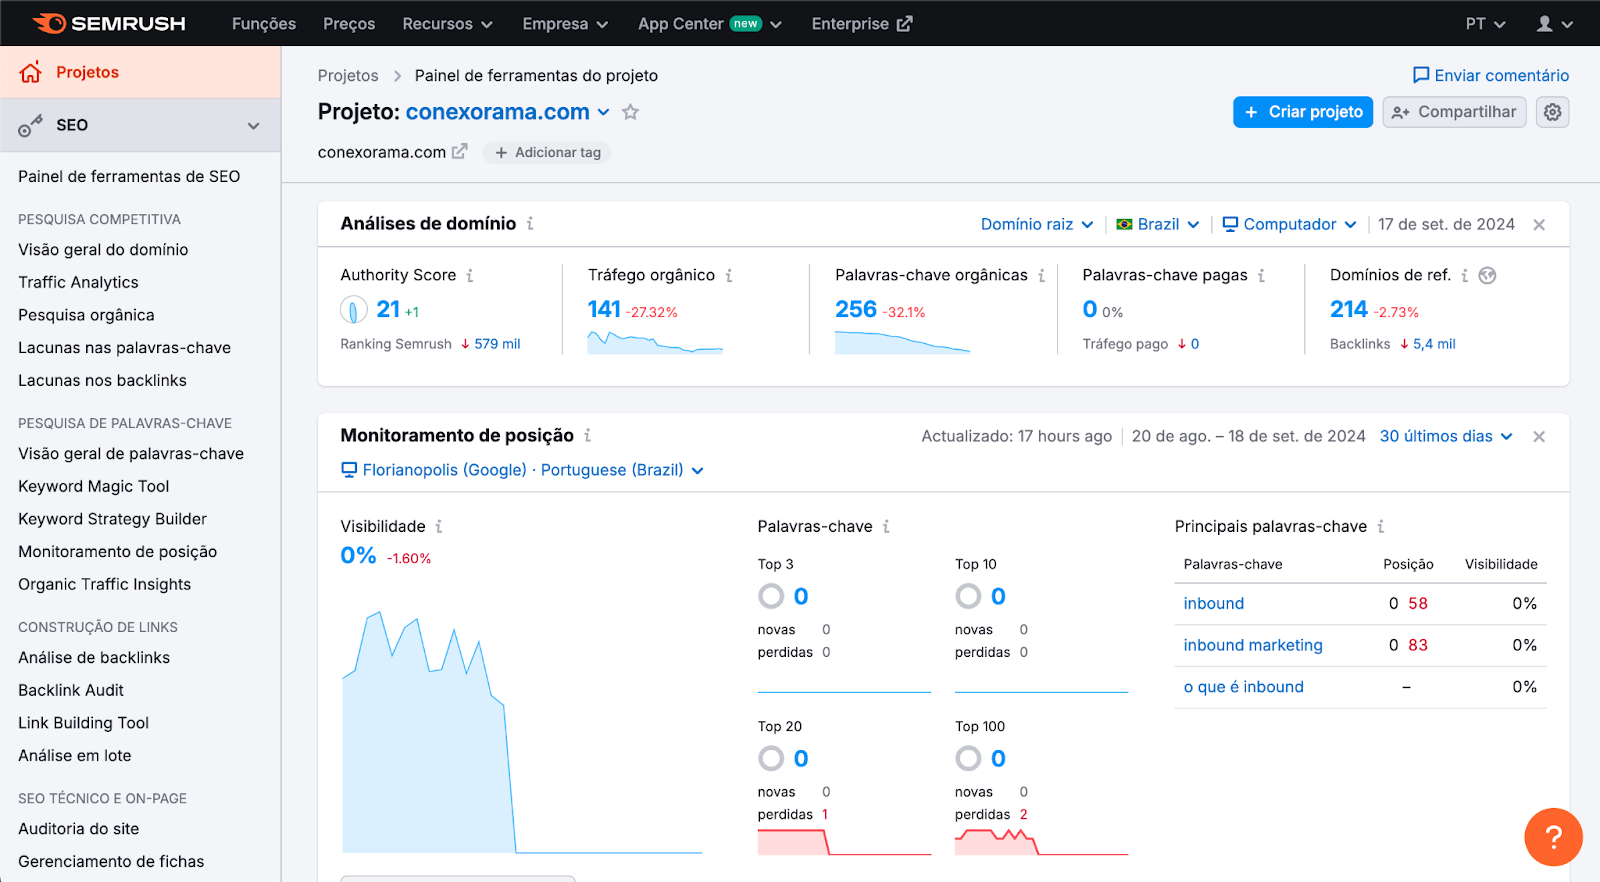
Task: Show info icon beside Monitoramento de posição
Action: tap(588, 435)
